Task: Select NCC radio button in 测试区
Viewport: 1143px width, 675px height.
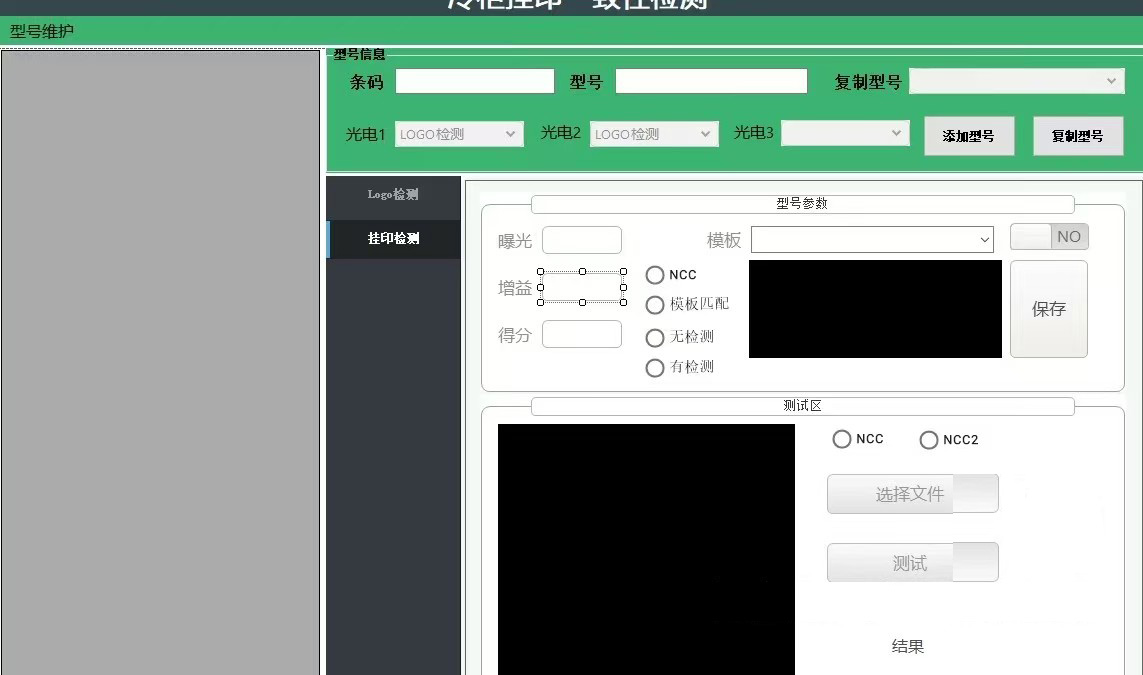Action: click(x=842, y=440)
